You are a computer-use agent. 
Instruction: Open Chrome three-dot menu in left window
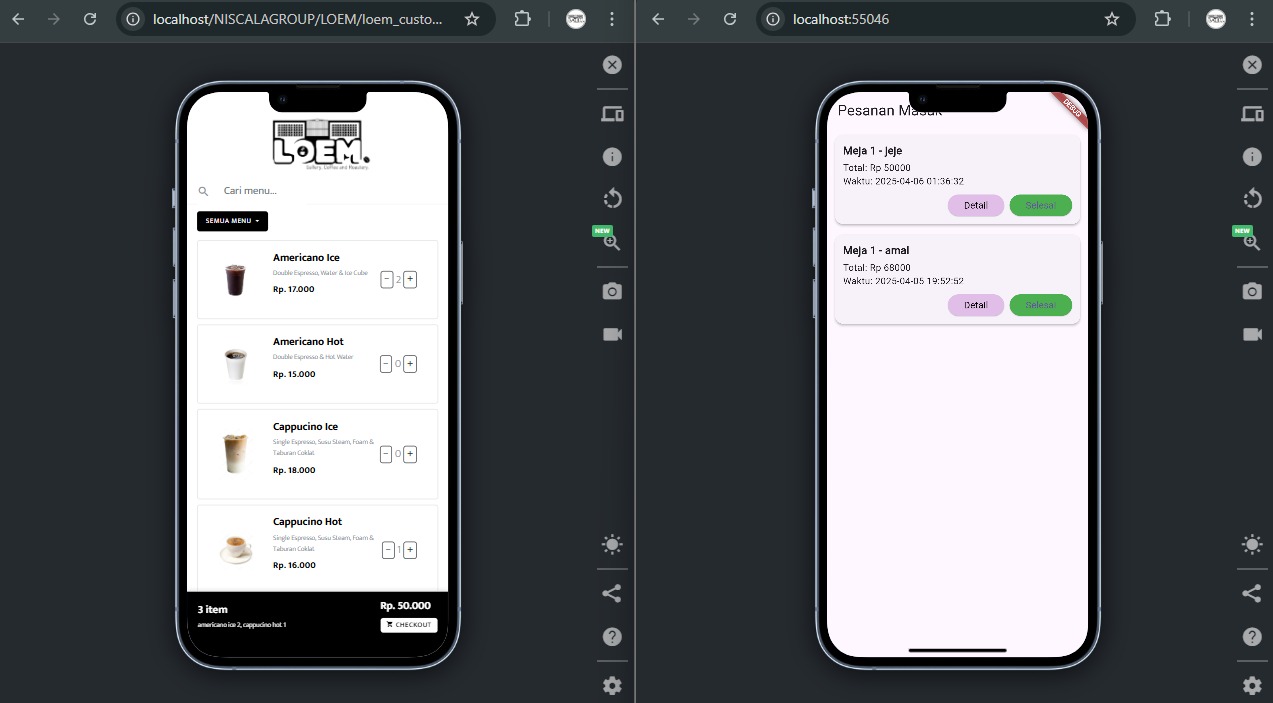click(x=612, y=19)
